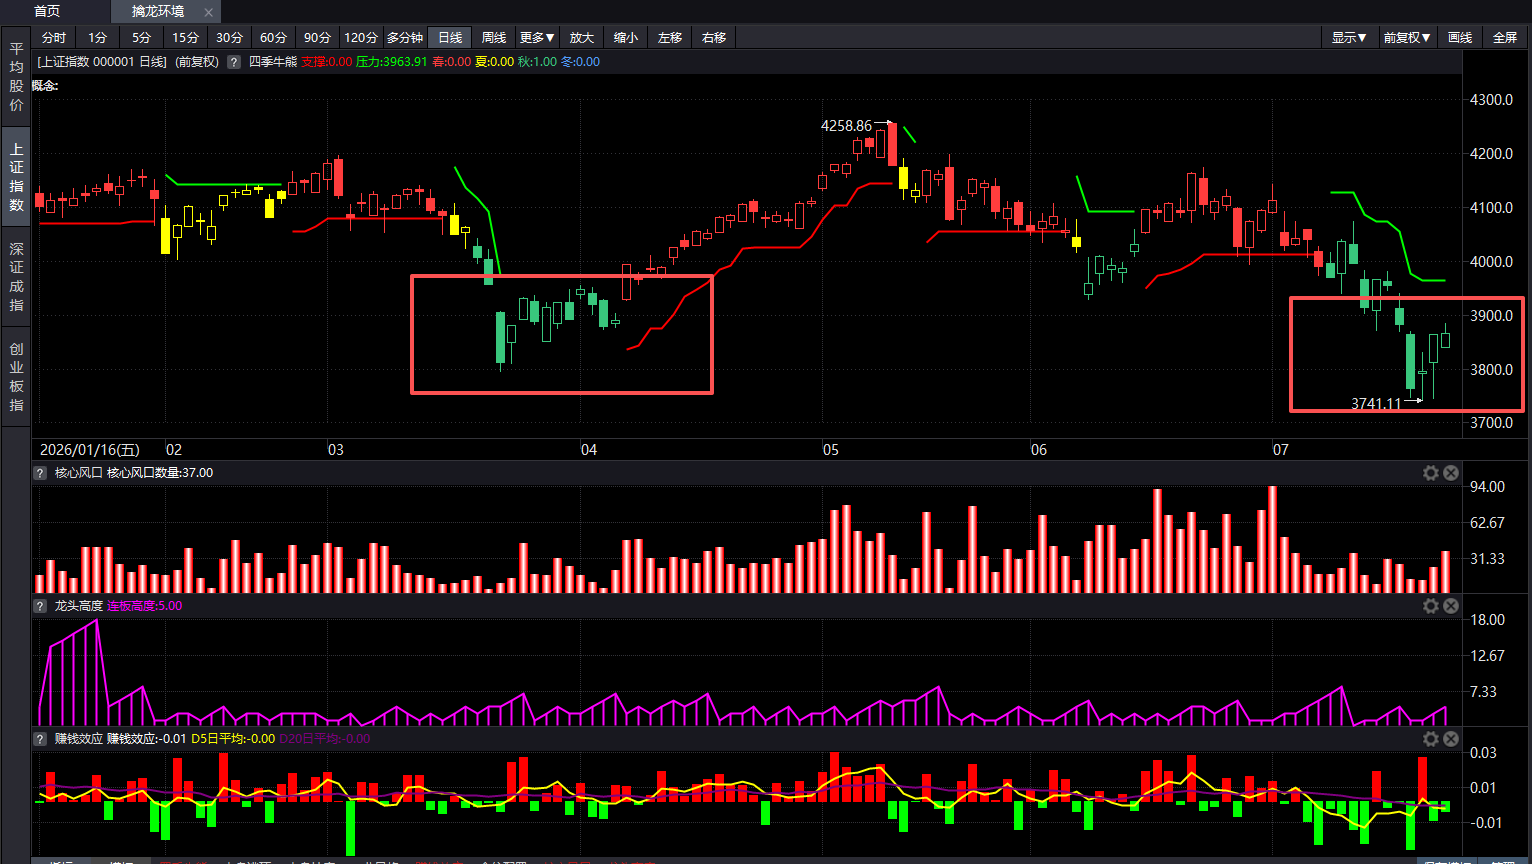Screen dimensions: 1532x864
Task: Click the 07 month marker on time axis
Action: pyautogui.click(x=1281, y=450)
